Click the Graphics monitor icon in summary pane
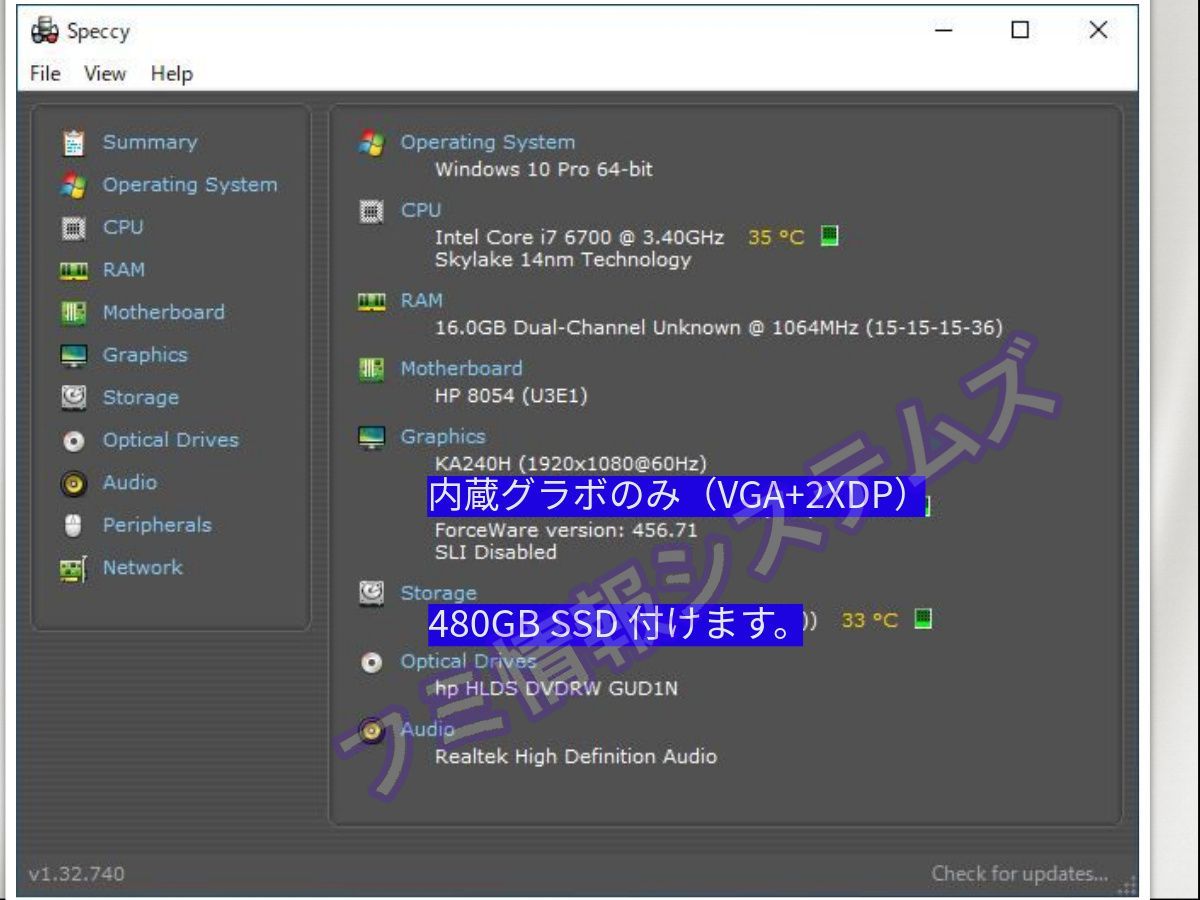The height and width of the screenshot is (900, 1200). (x=371, y=437)
